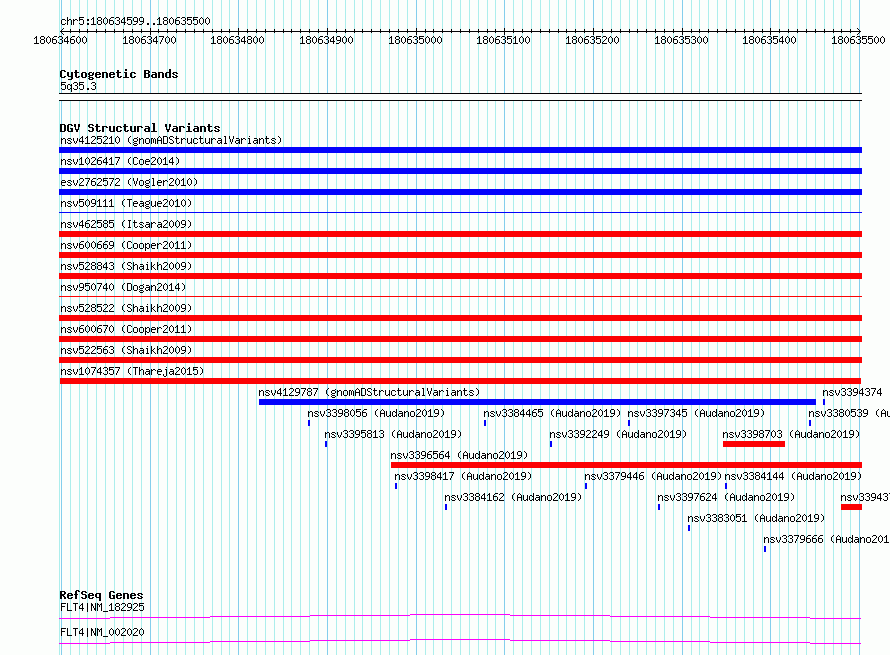This screenshot has height=655, width=890.
Task: Click the chr5:180634599..180635500 region label
Action: (x=135, y=21)
